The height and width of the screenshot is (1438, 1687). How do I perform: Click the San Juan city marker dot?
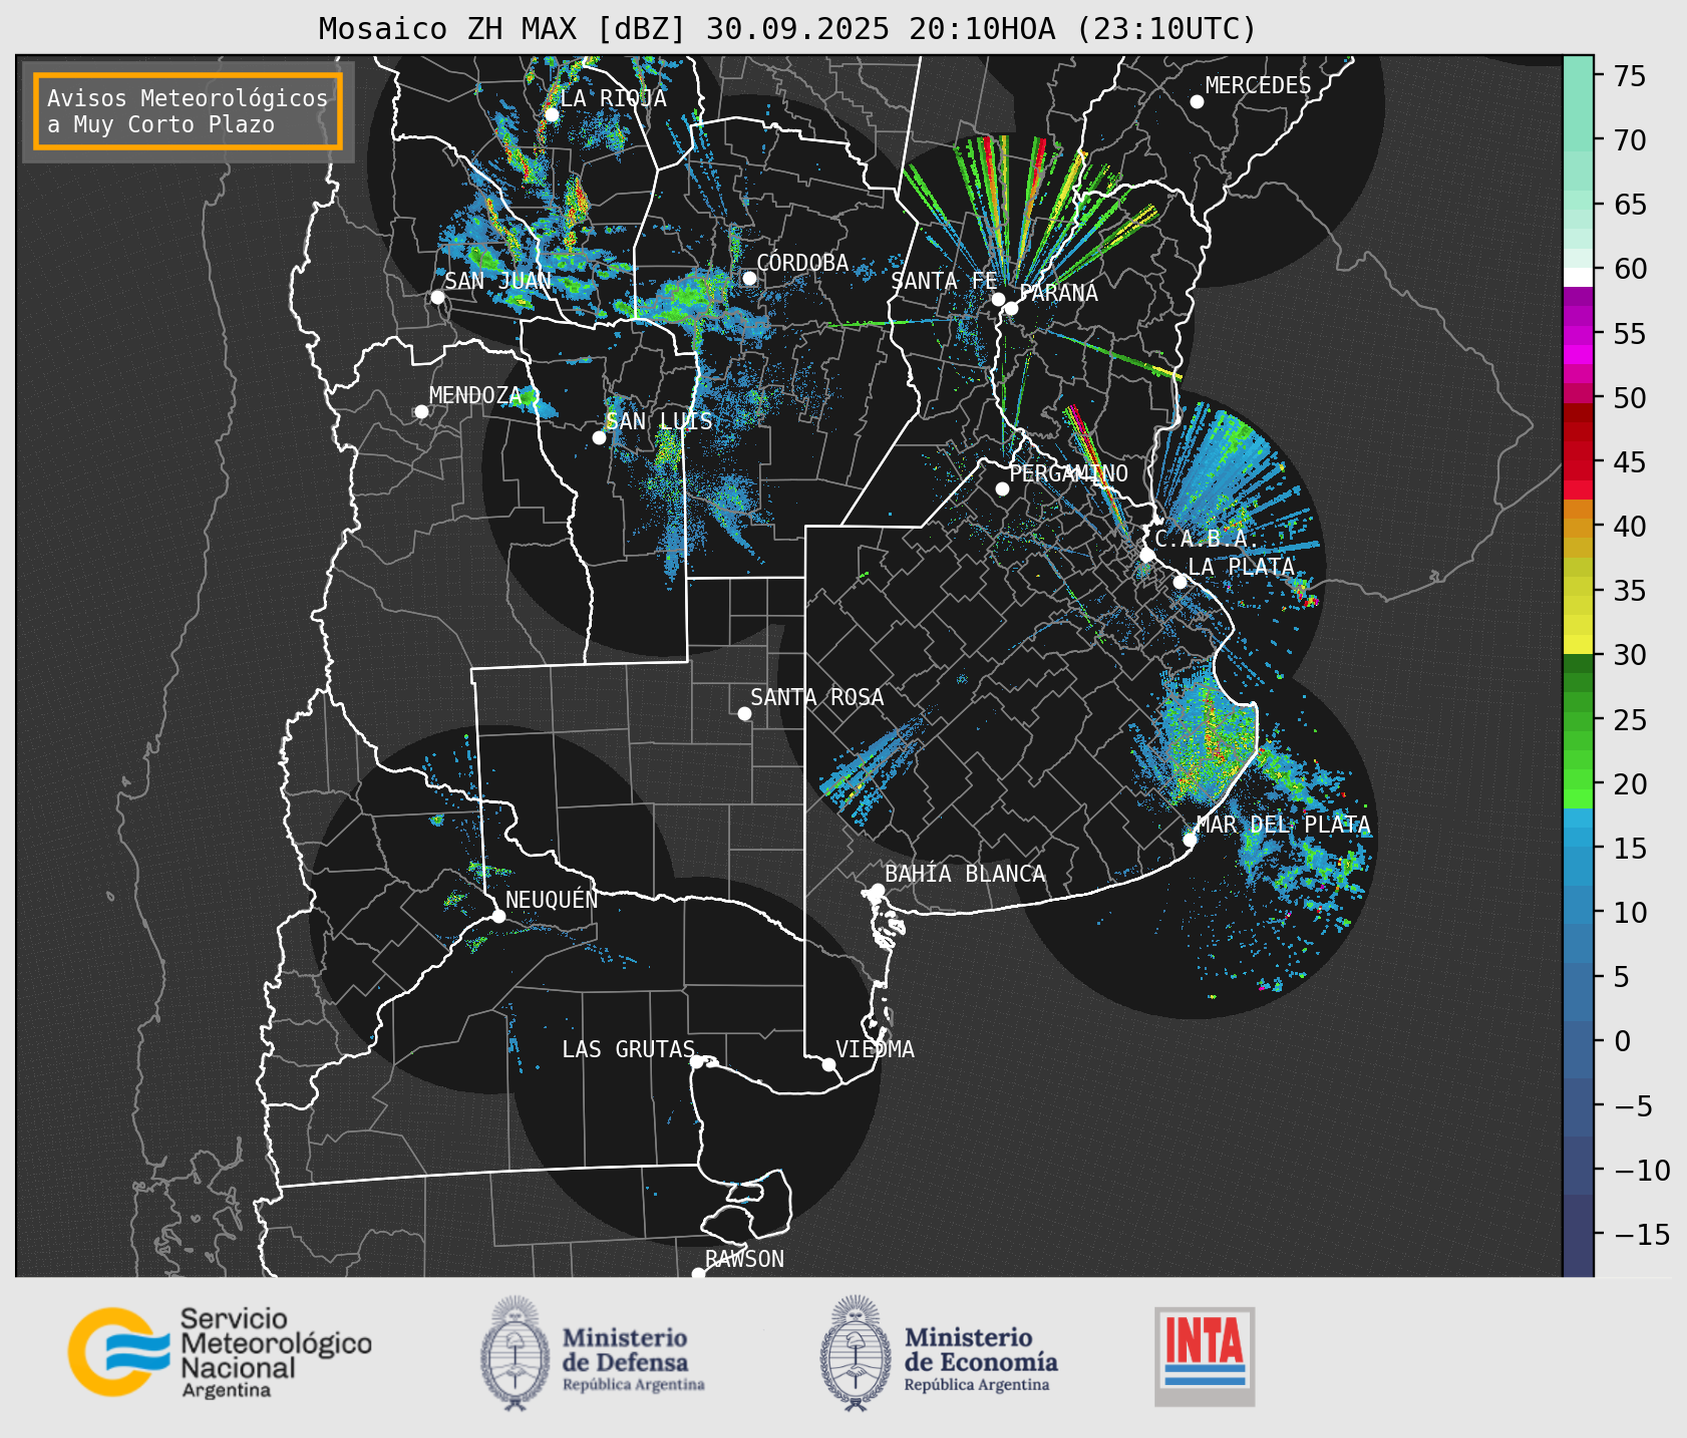[x=437, y=297]
